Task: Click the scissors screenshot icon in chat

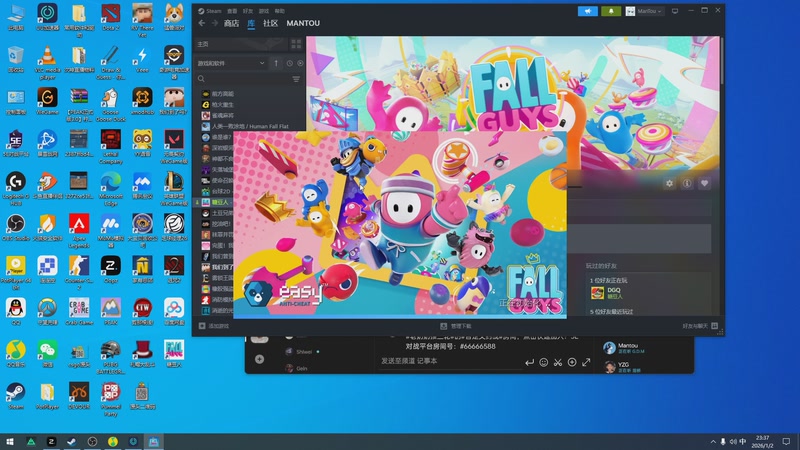Action: pyautogui.click(x=558, y=362)
